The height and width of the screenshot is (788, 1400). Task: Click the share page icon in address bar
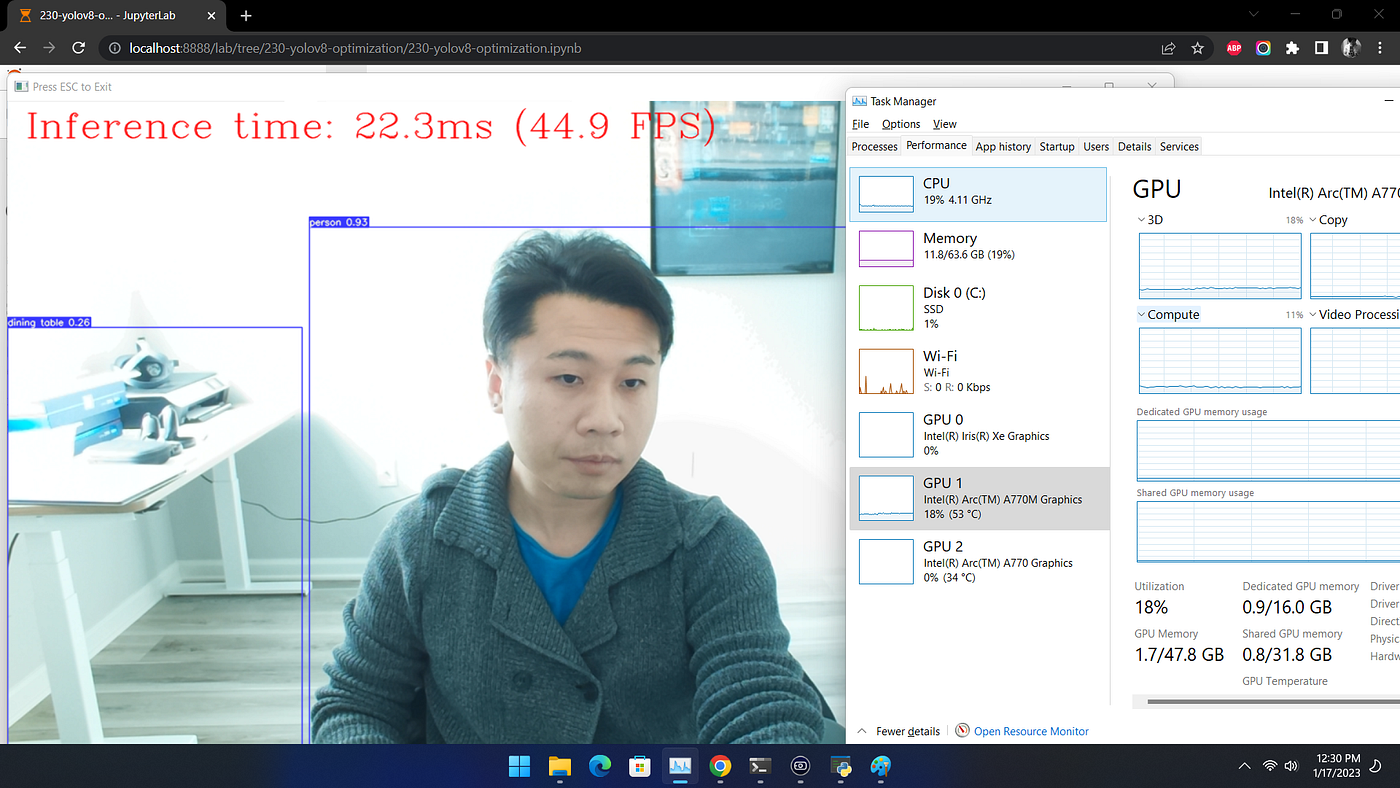pos(1168,48)
